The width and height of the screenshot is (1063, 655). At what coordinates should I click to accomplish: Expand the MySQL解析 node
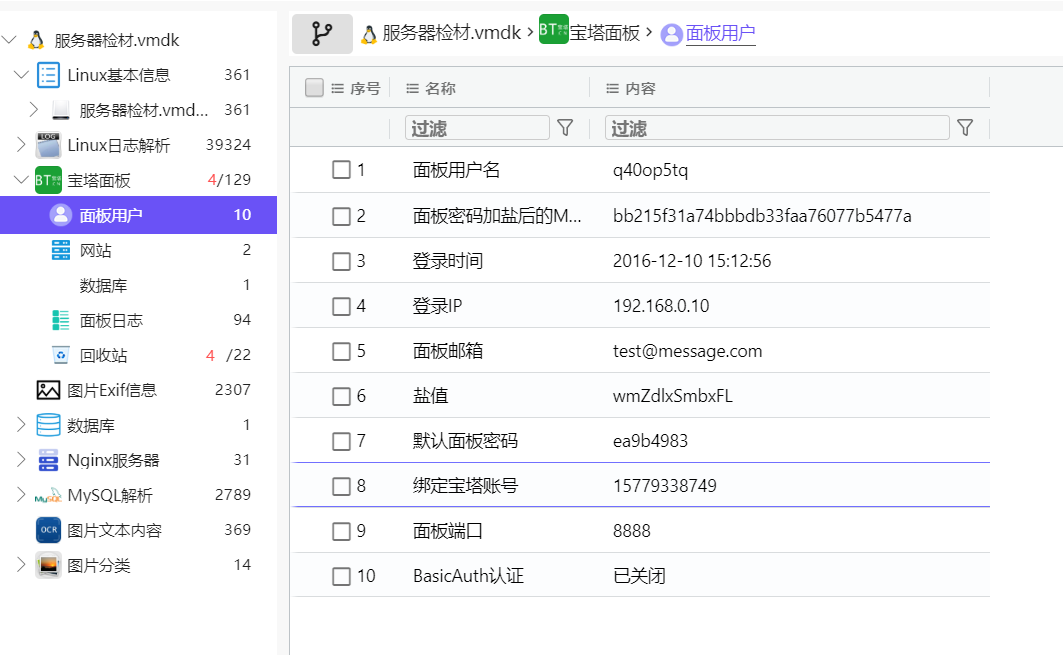(x=21, y=495)
